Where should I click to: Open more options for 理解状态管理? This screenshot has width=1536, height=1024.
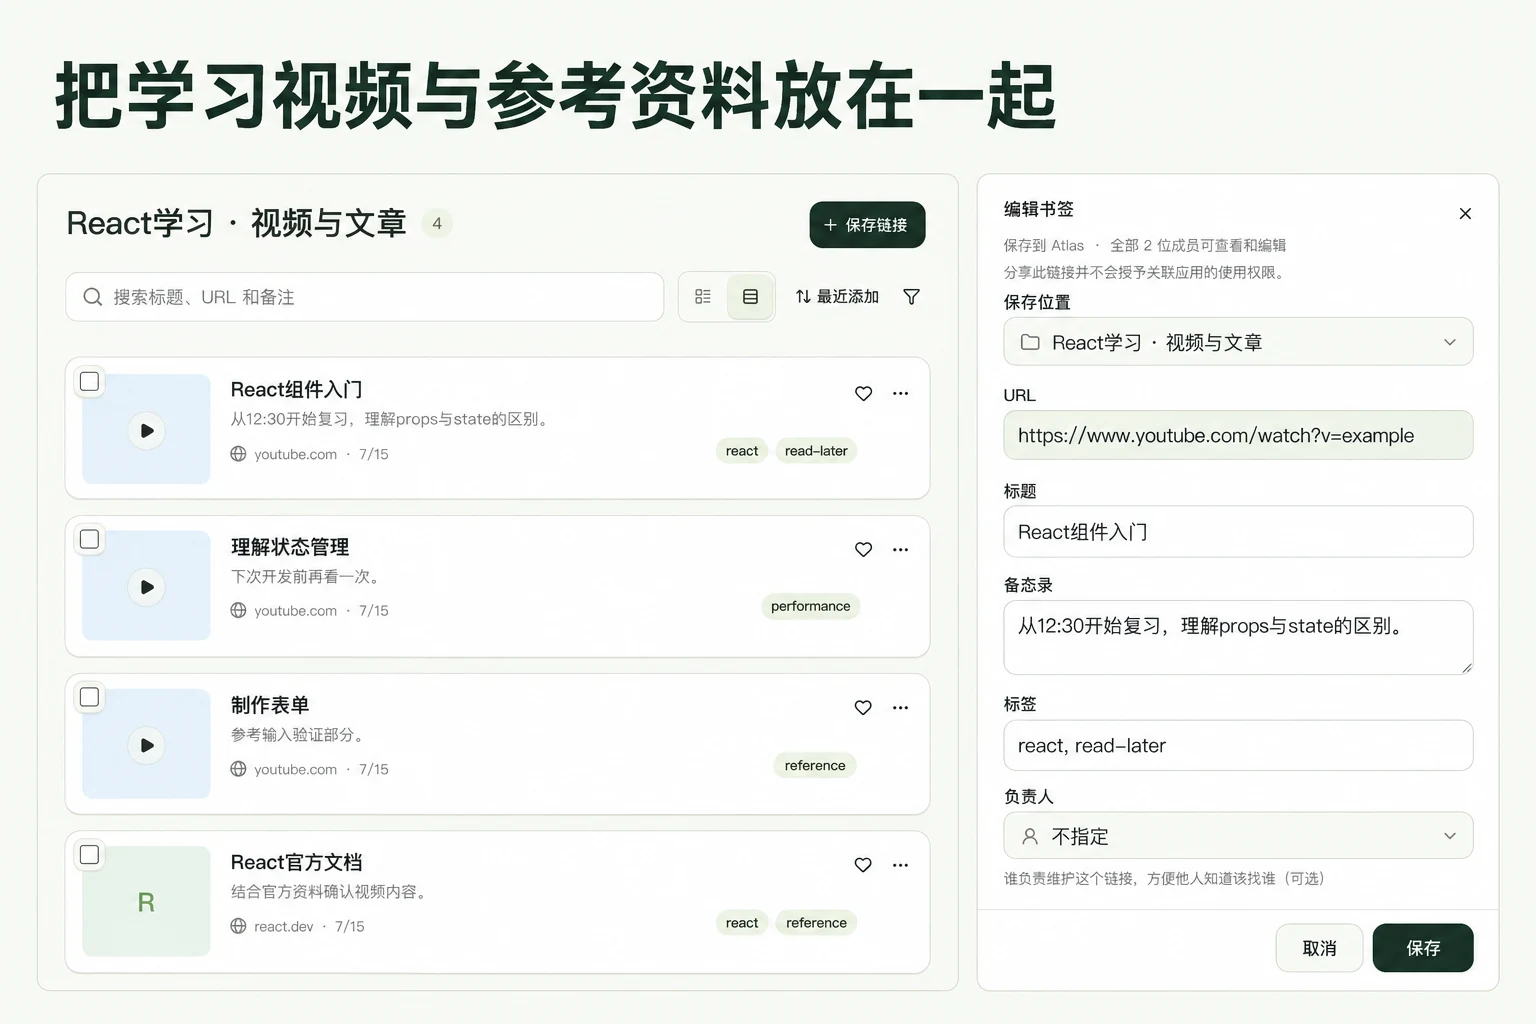(x=900, y=550)
